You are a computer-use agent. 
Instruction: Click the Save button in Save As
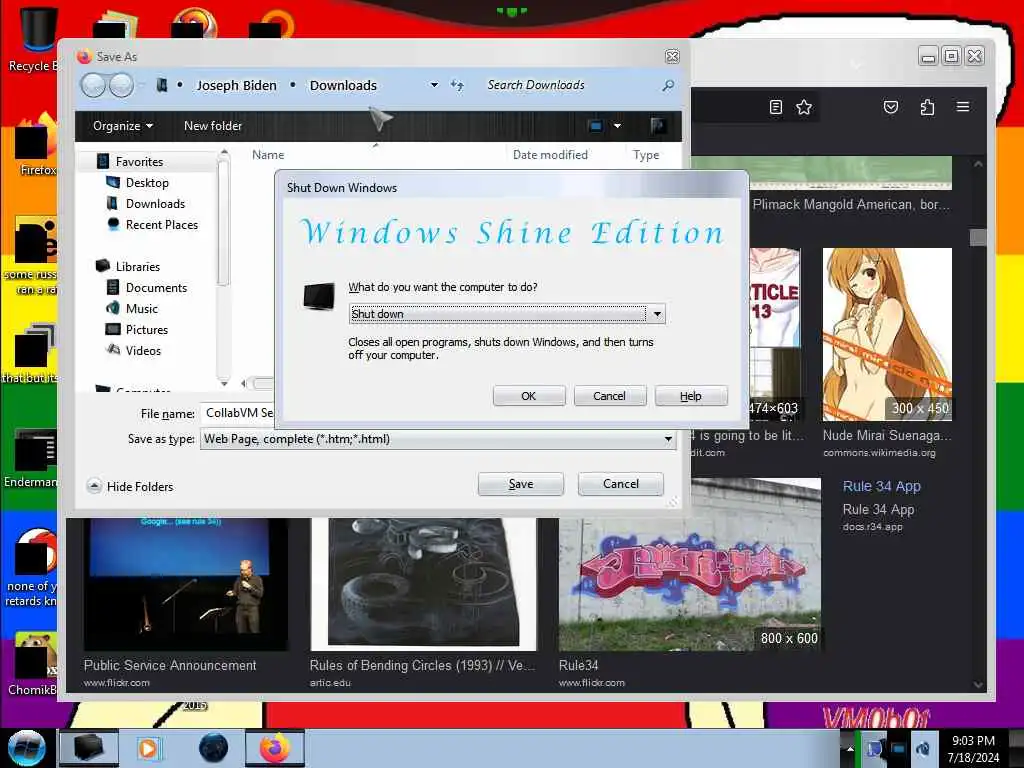(520, 484)
